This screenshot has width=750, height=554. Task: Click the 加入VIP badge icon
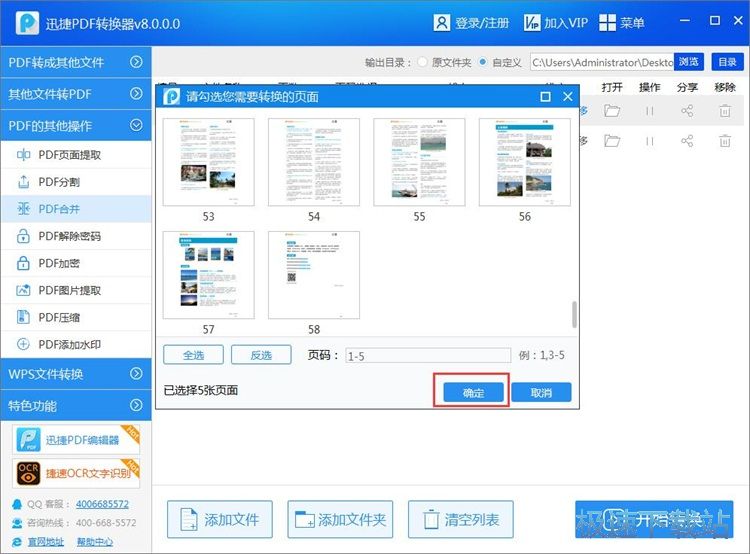point(532,22)
